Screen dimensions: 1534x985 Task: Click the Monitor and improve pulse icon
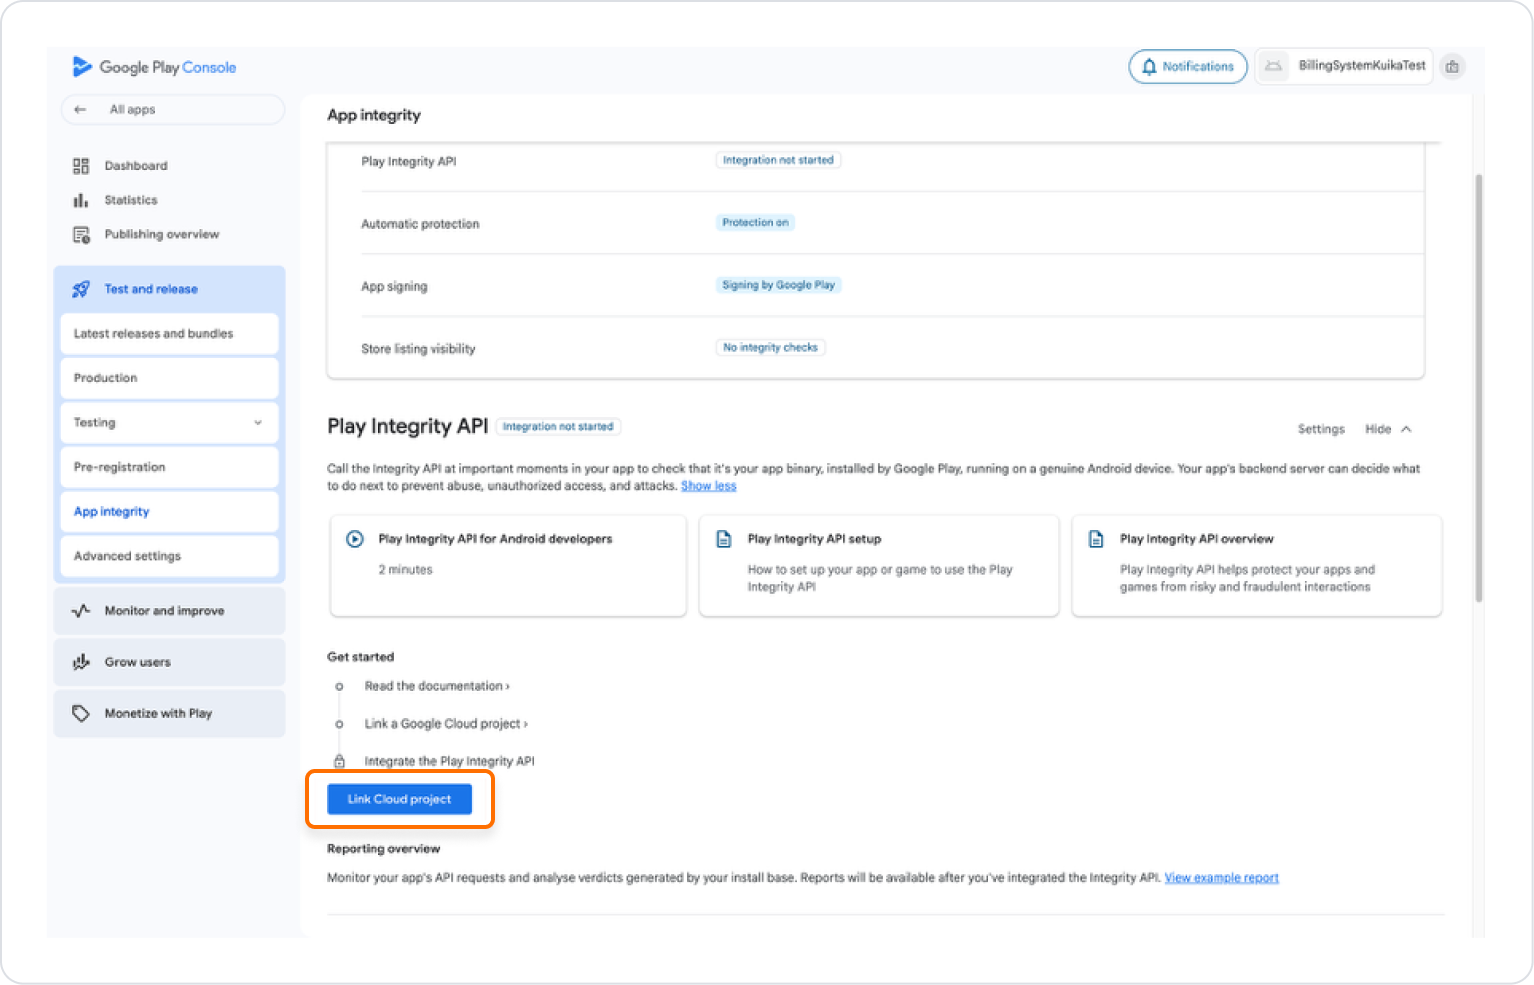click(x=81, y=611)
